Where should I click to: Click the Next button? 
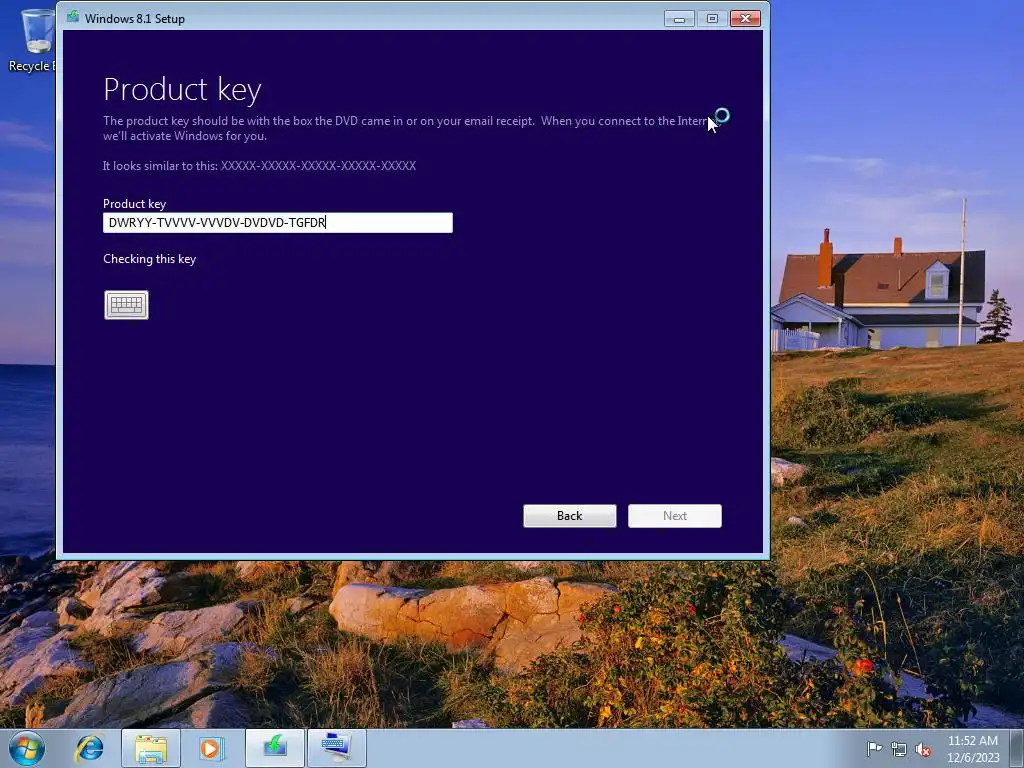click(x=675, y=516)
